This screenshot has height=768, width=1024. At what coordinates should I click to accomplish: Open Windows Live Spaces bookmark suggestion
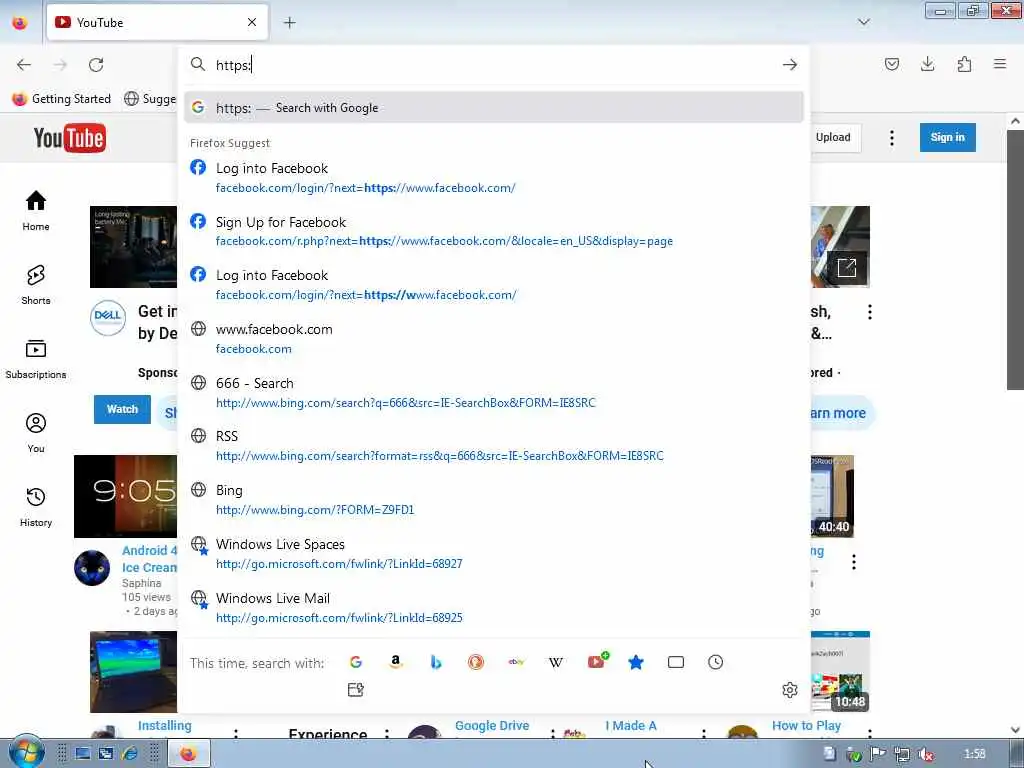[494, 553]
